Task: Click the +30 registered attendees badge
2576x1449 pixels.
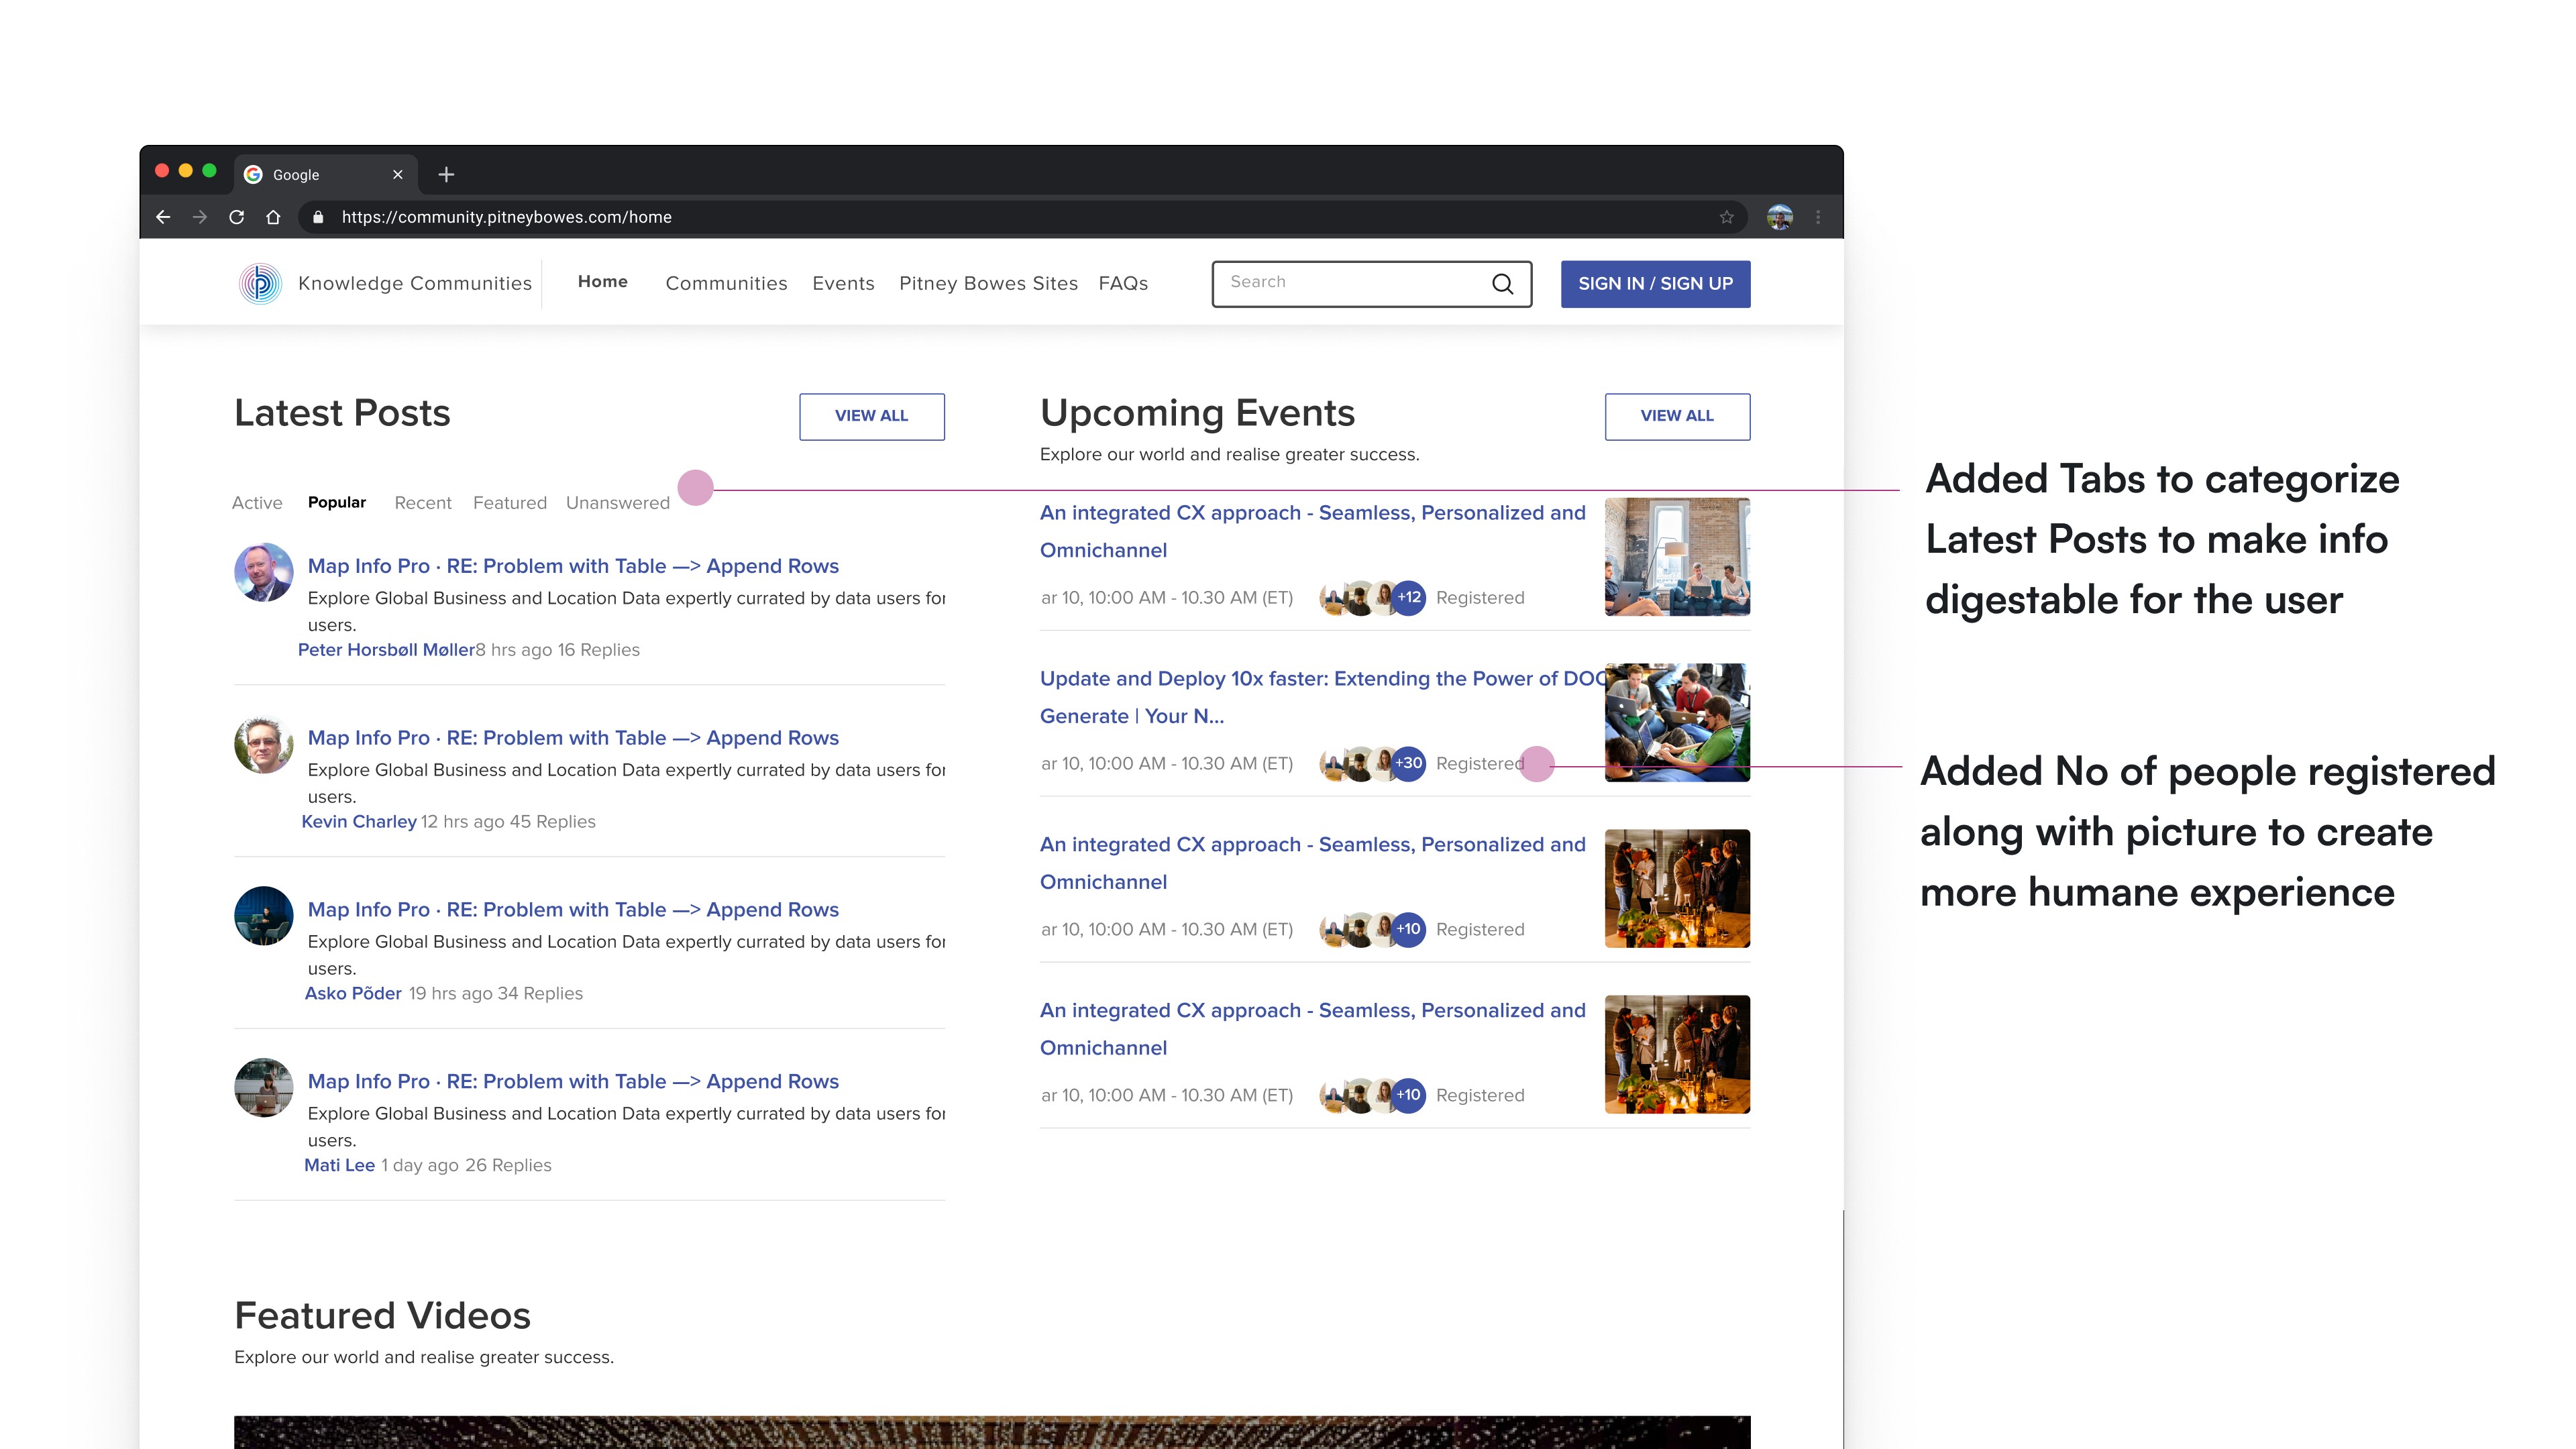Action: tap(1408, 764)
